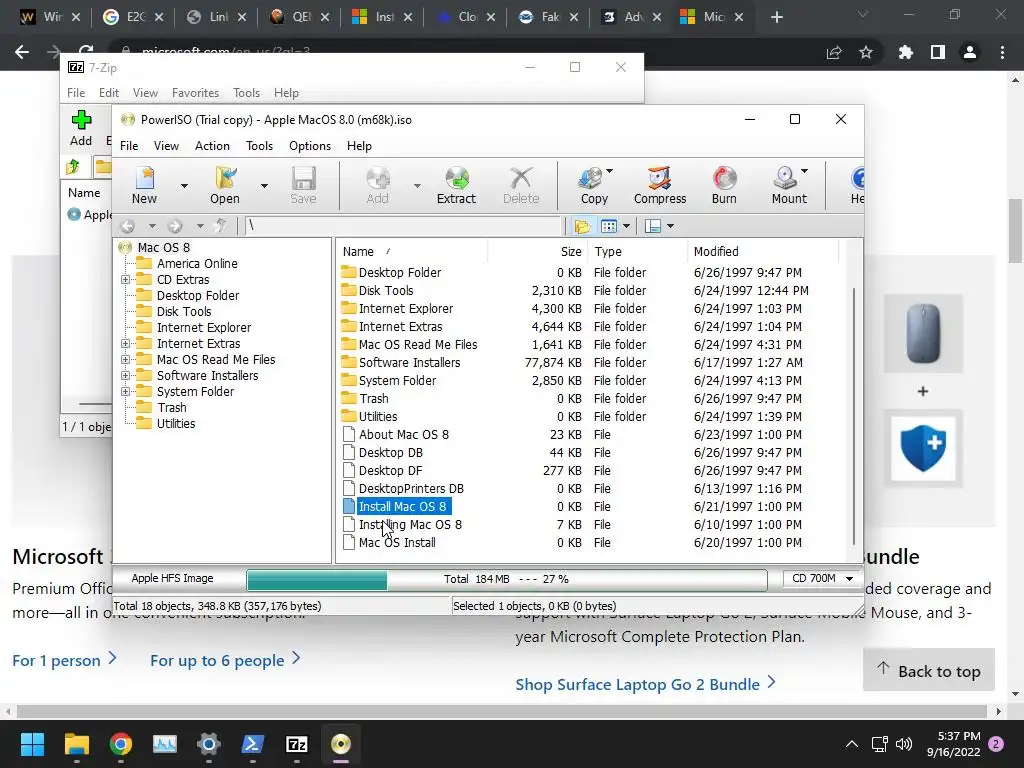
Task: Open File Explorer from the taskbar
Action: point(76,744)
